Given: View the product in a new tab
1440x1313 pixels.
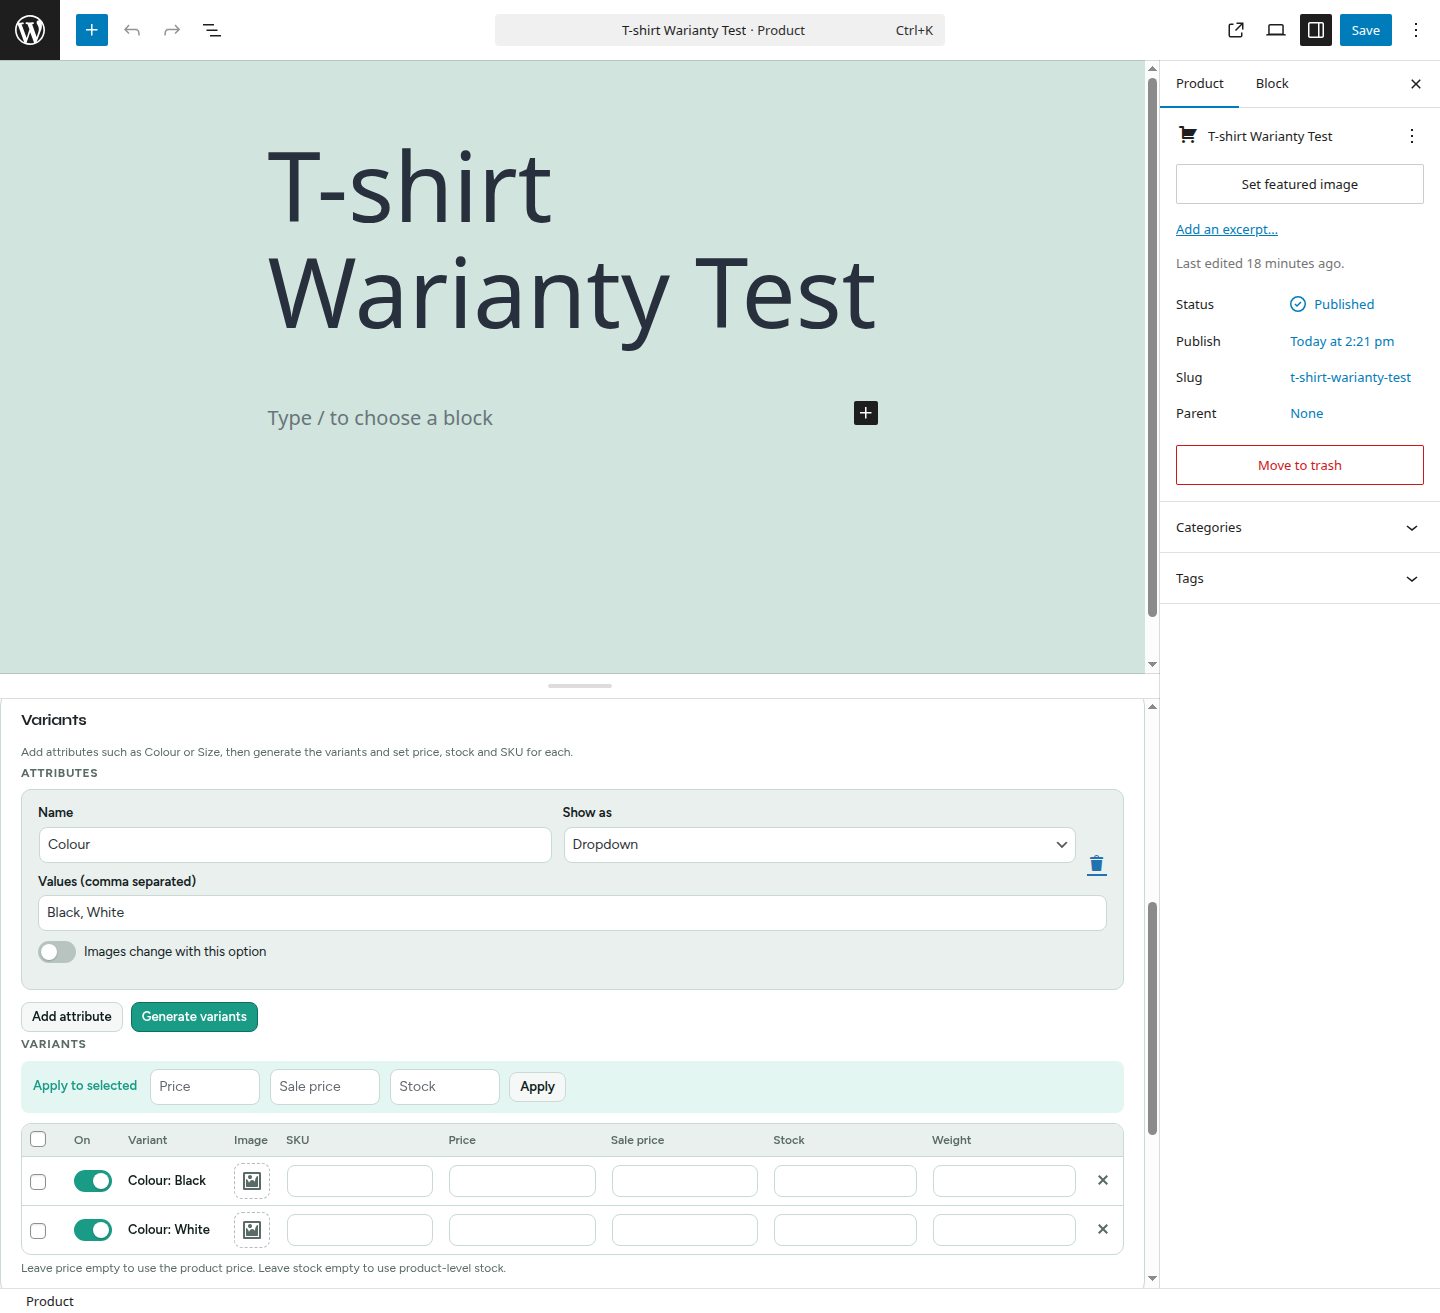Looking at the screenshot, I should (x=1236, y=30).
